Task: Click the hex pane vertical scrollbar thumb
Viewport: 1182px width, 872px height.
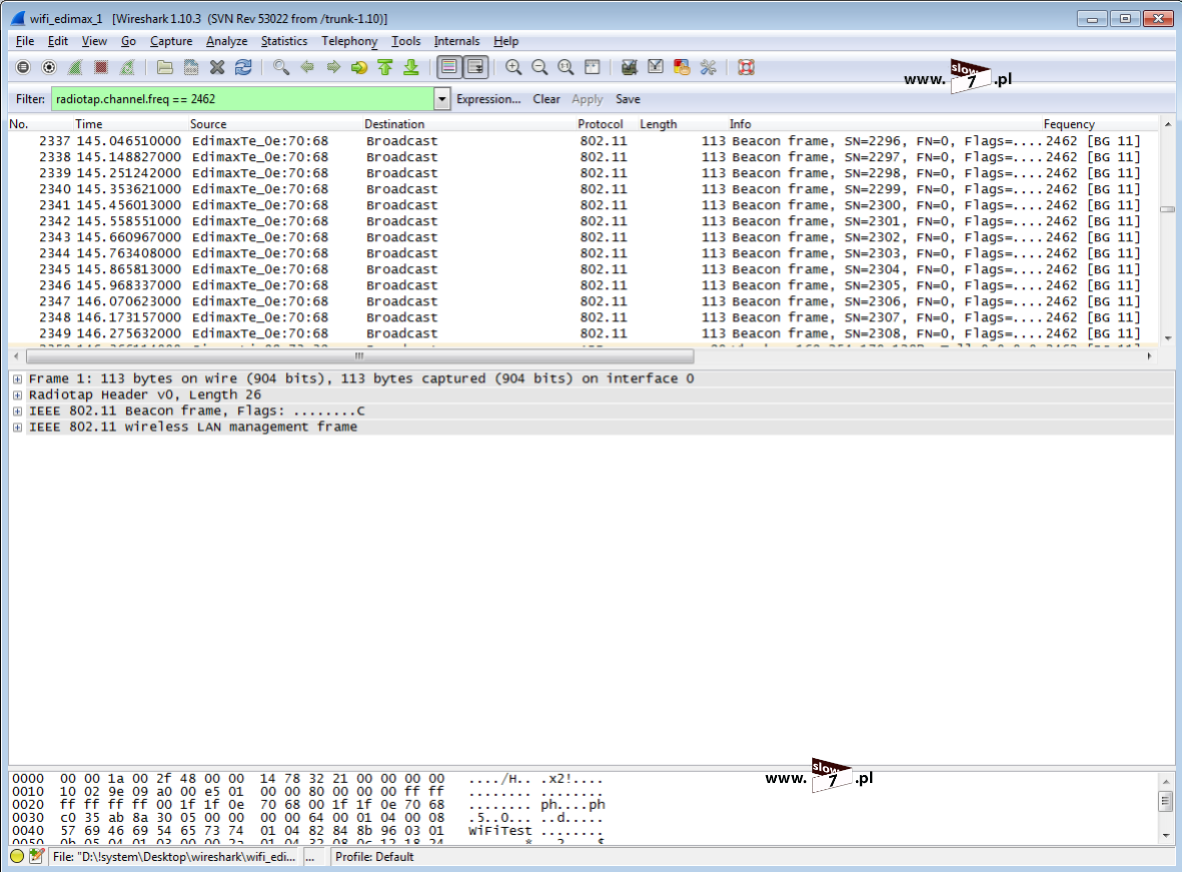Action: tap(1165, 801)
